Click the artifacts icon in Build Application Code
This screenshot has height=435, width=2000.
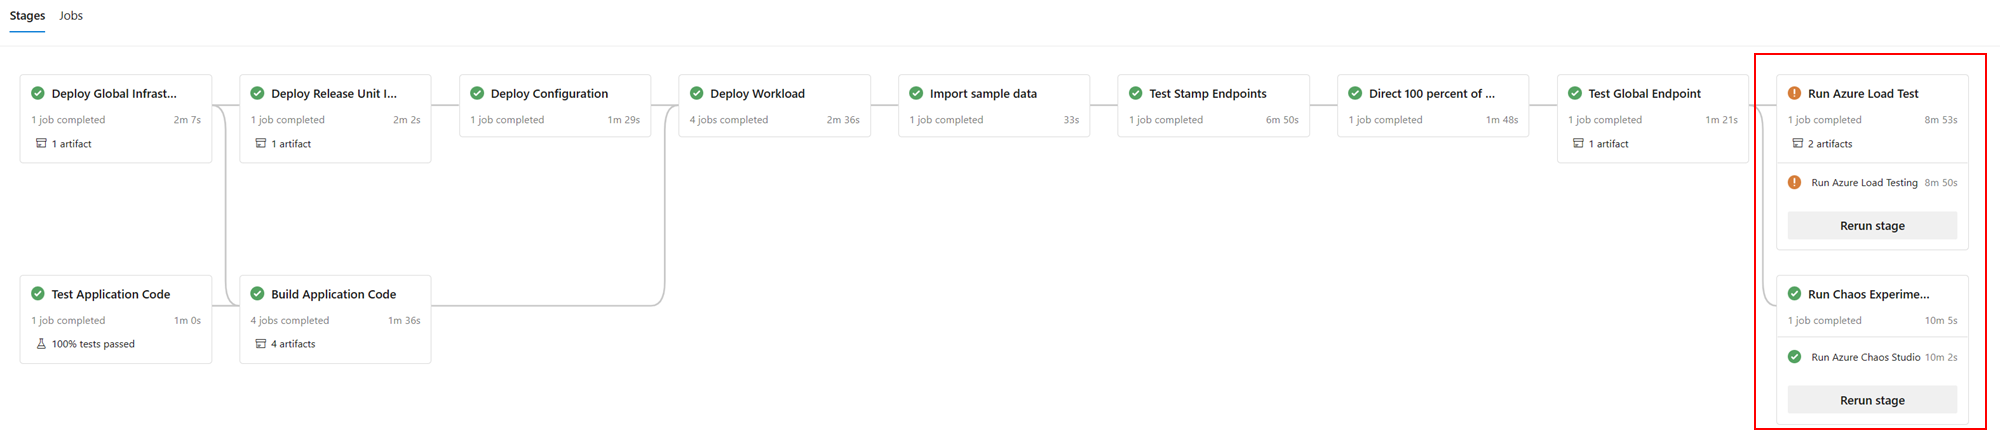click(x=261, y=343)
